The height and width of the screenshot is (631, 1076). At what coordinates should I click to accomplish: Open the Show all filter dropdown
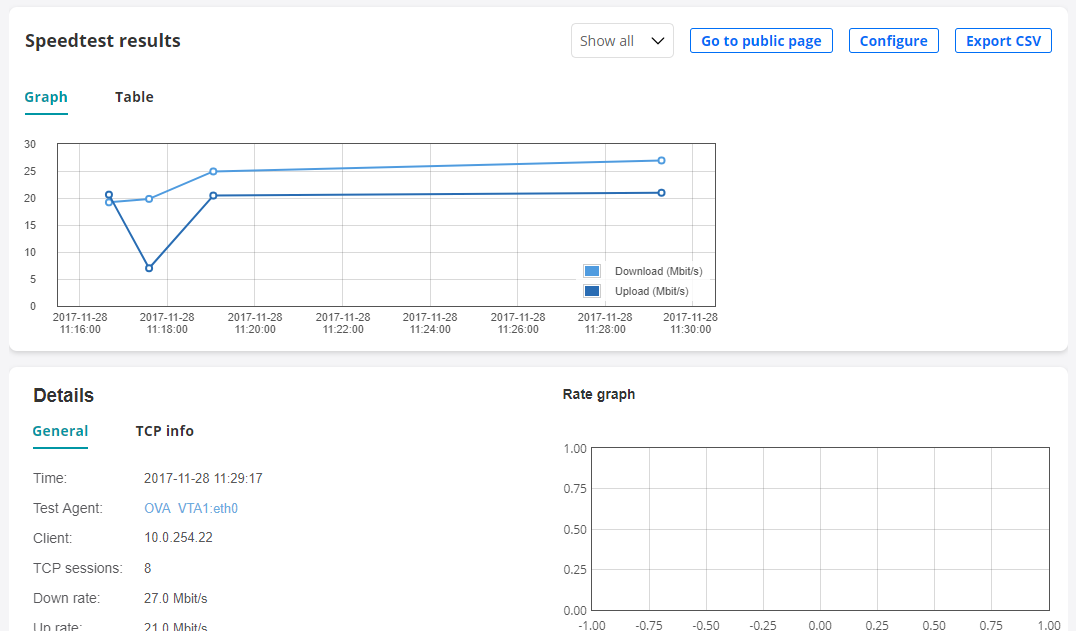click(x=621, y=41)
